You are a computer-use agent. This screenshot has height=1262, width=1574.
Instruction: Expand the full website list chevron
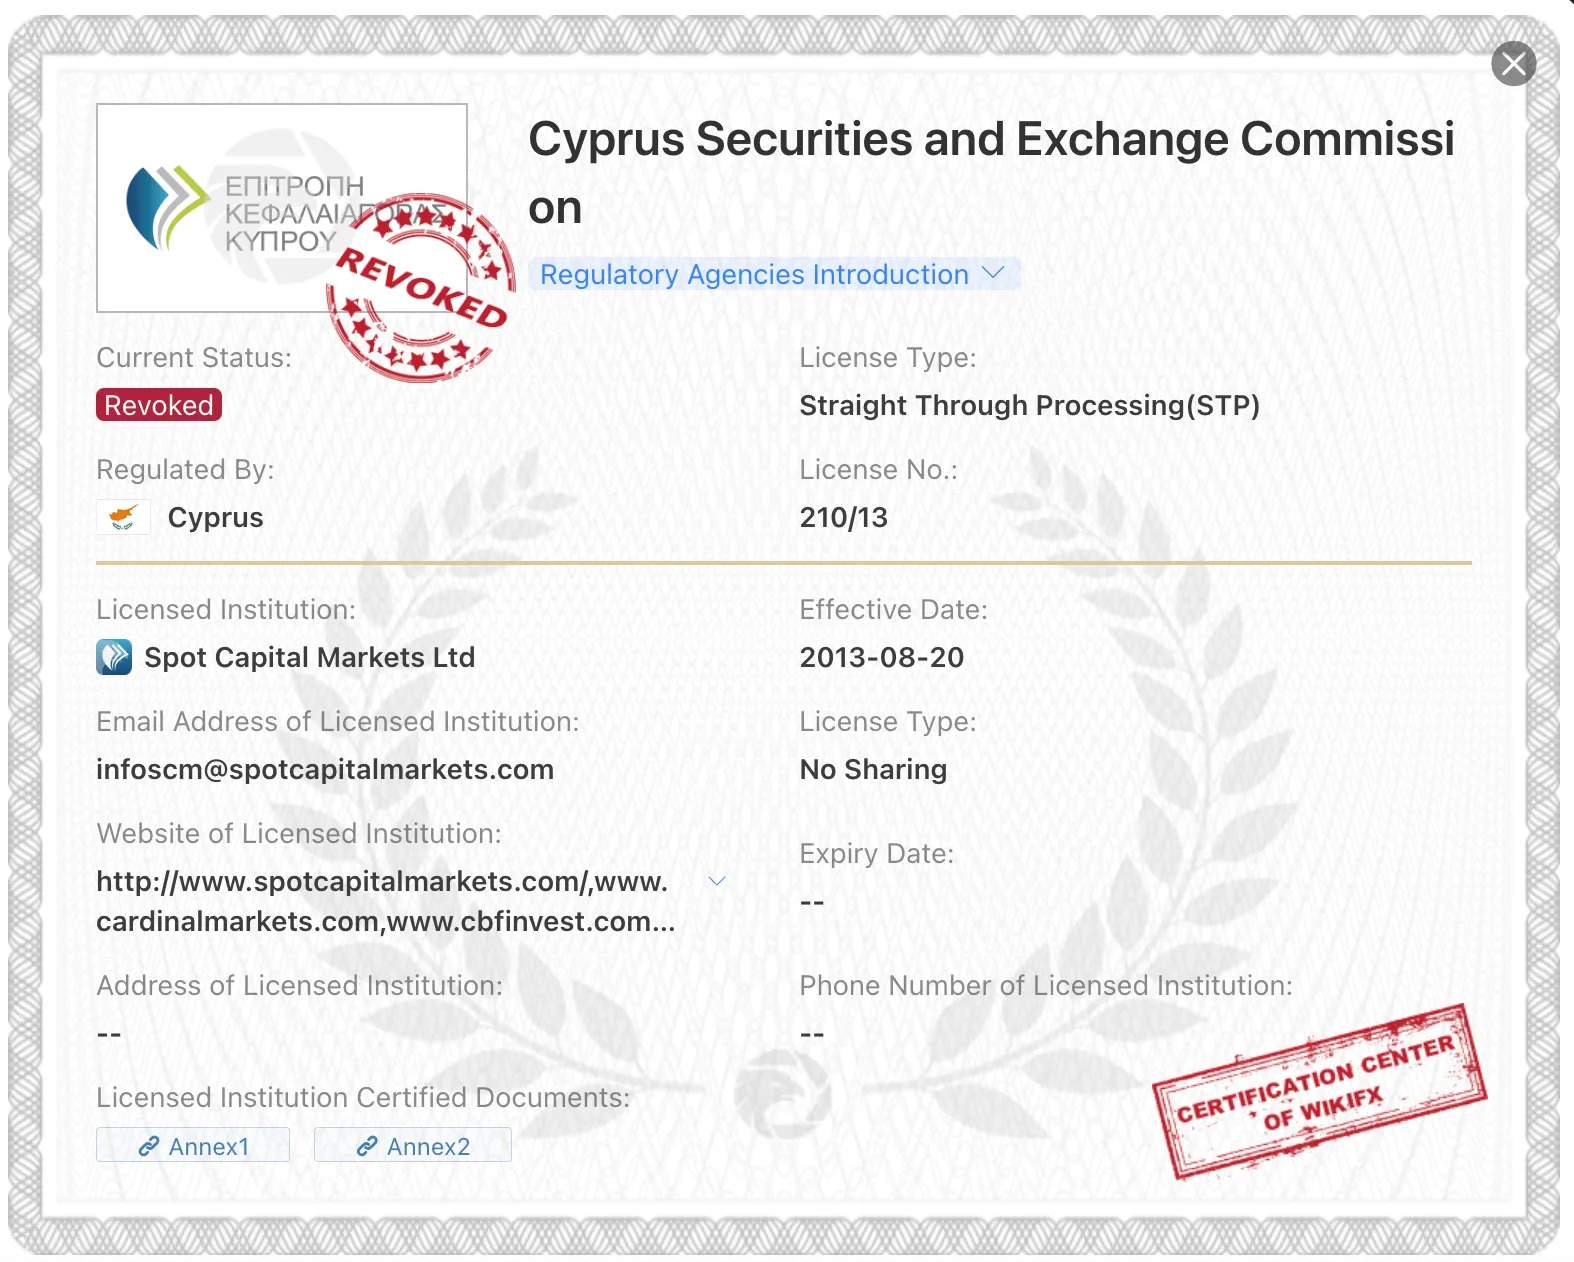pos(717,881)
